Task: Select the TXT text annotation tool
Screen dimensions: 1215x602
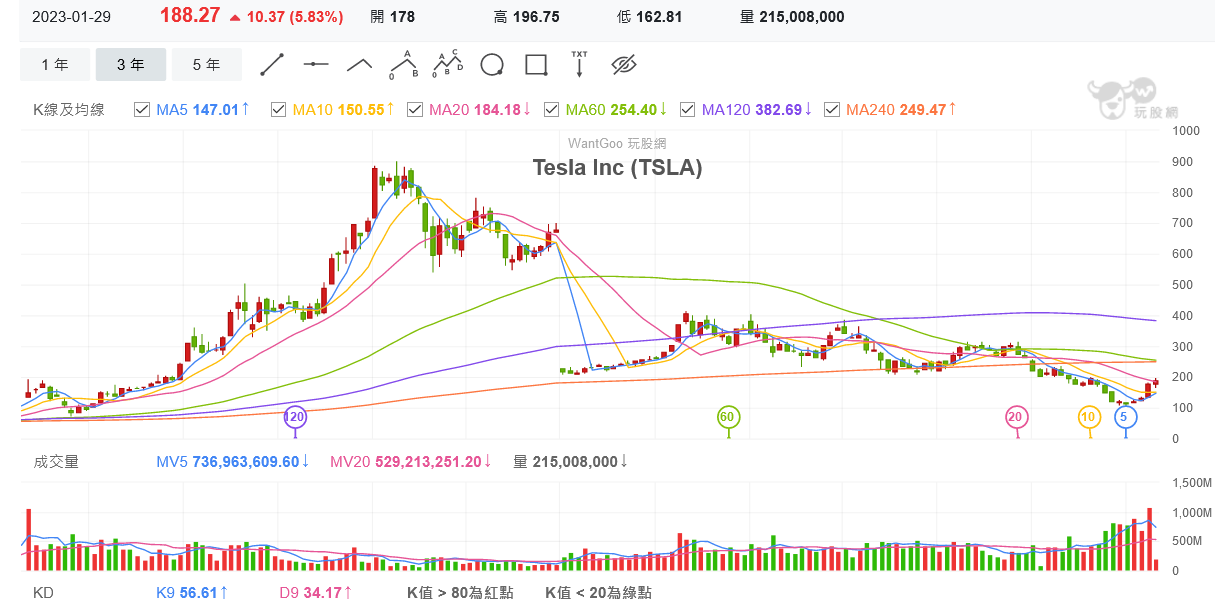Action: pyautogui.click(x=580, y=64)
